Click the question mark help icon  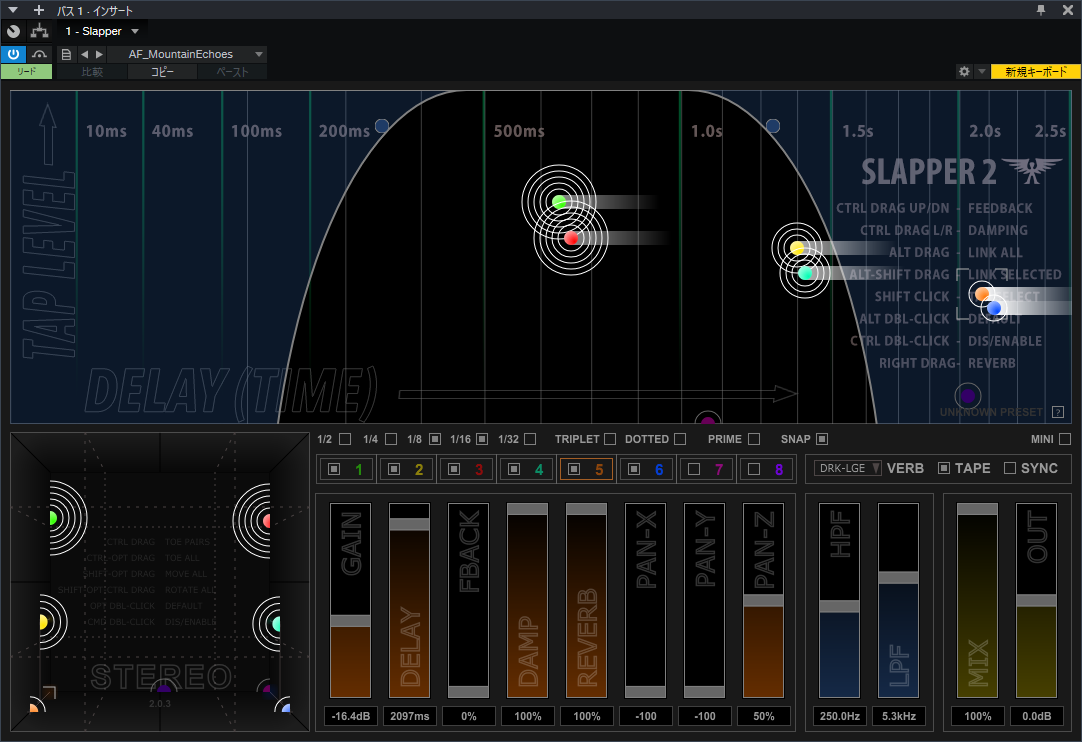pyautogui.click(x=1058, y=412)
